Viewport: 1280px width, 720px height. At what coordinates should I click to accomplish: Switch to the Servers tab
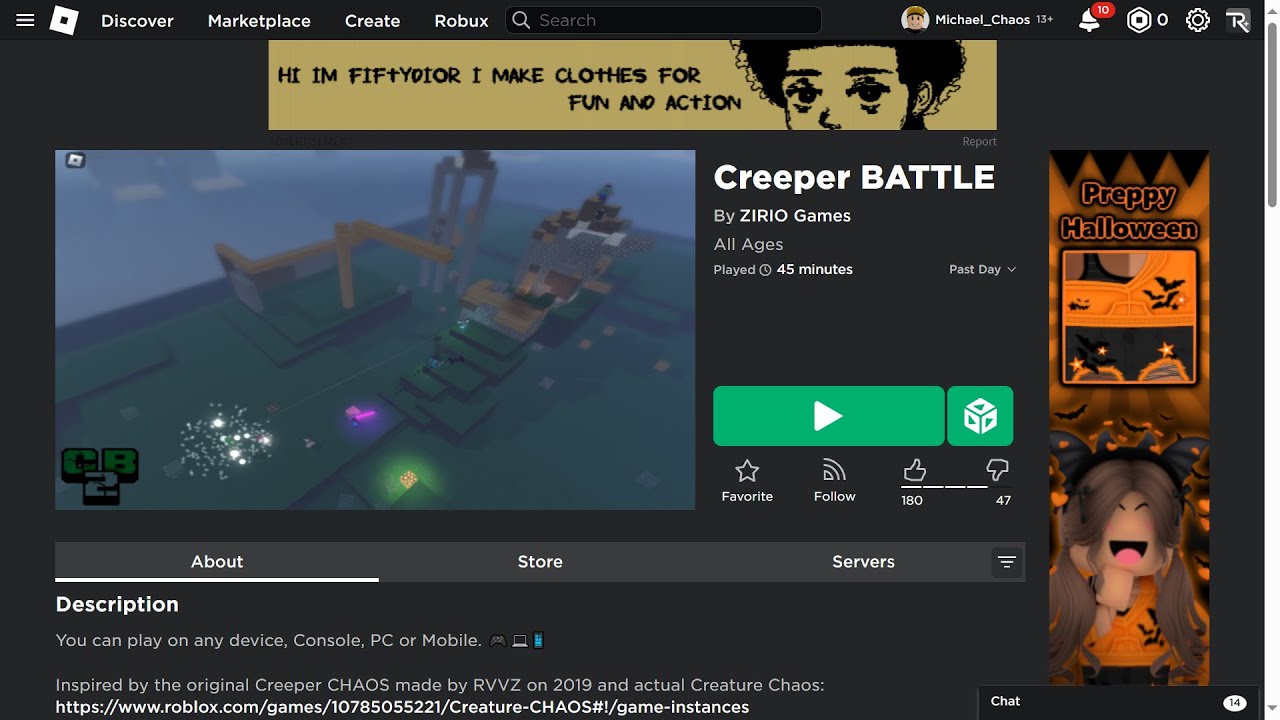[863, 562]
